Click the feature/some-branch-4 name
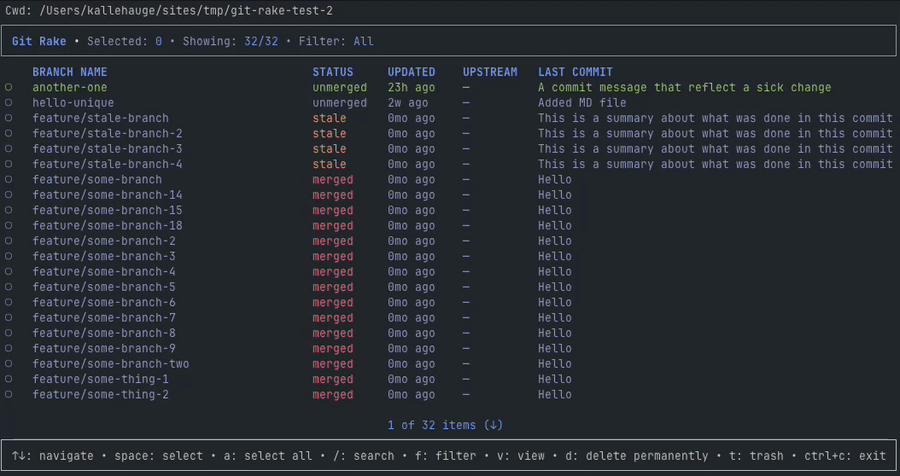Viewport: 900px width, 476px height. click(104, 272)
